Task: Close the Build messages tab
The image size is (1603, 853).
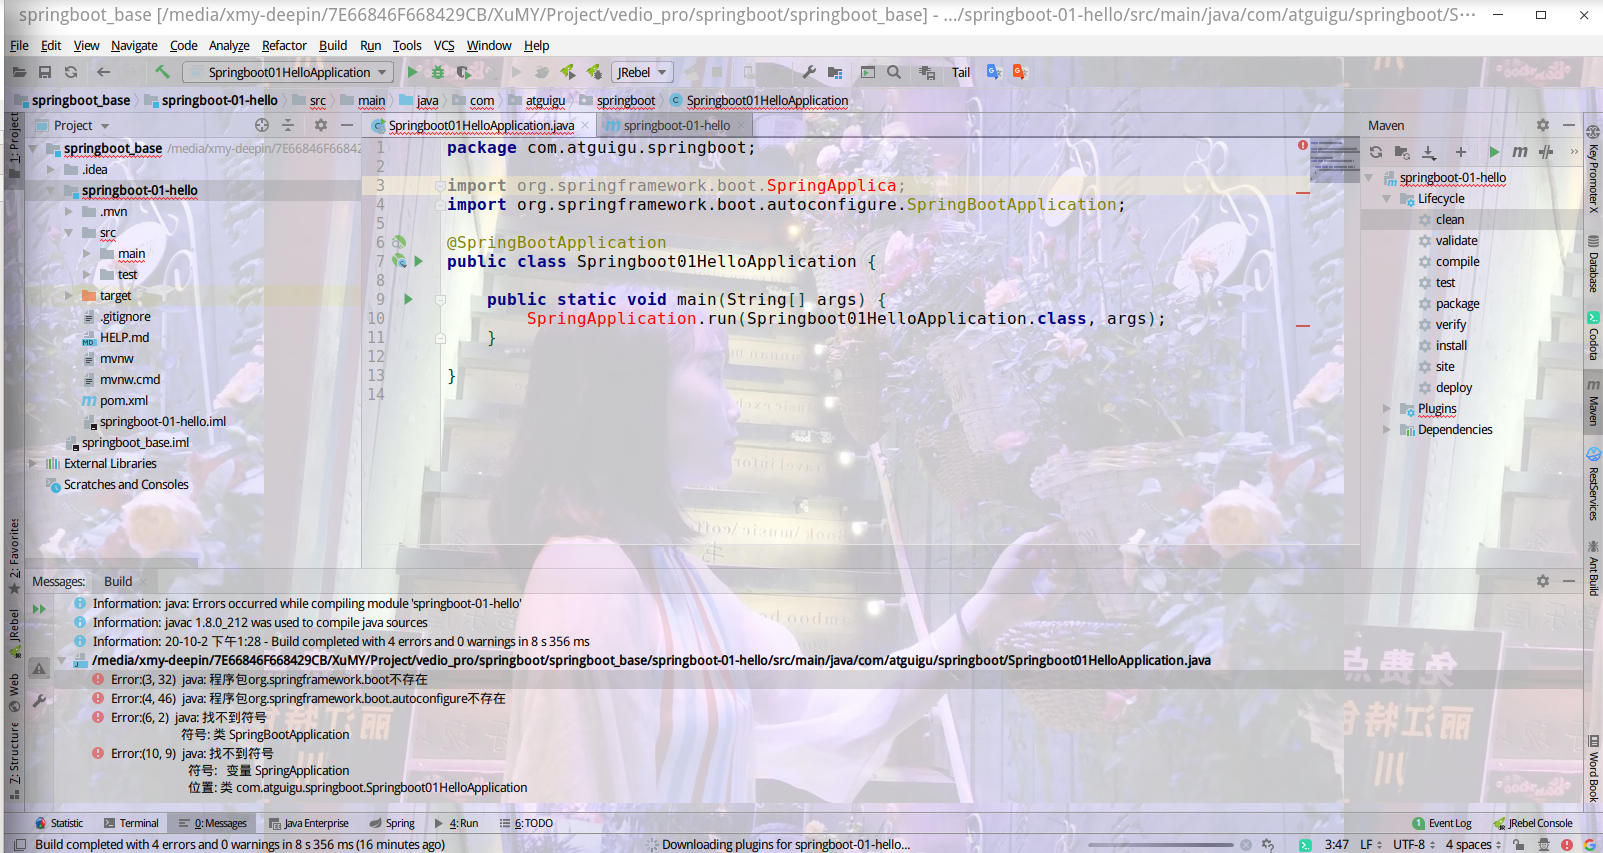Action: 142,582
